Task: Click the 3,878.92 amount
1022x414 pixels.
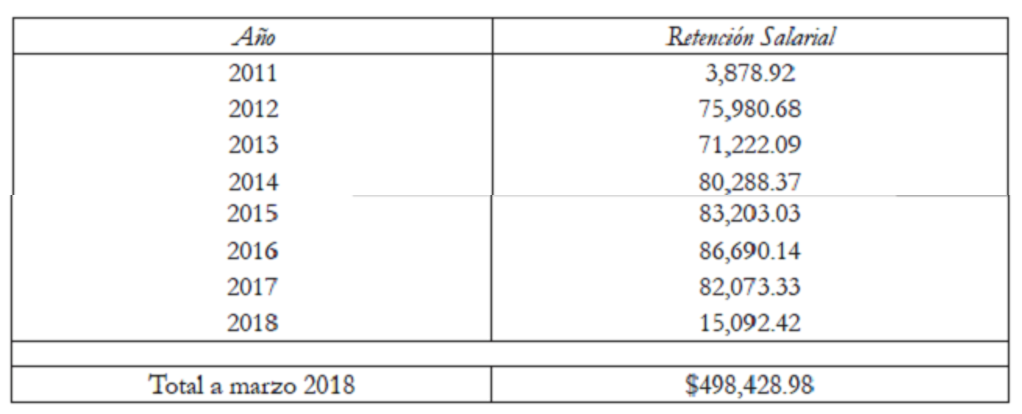Action: [750, 73]
